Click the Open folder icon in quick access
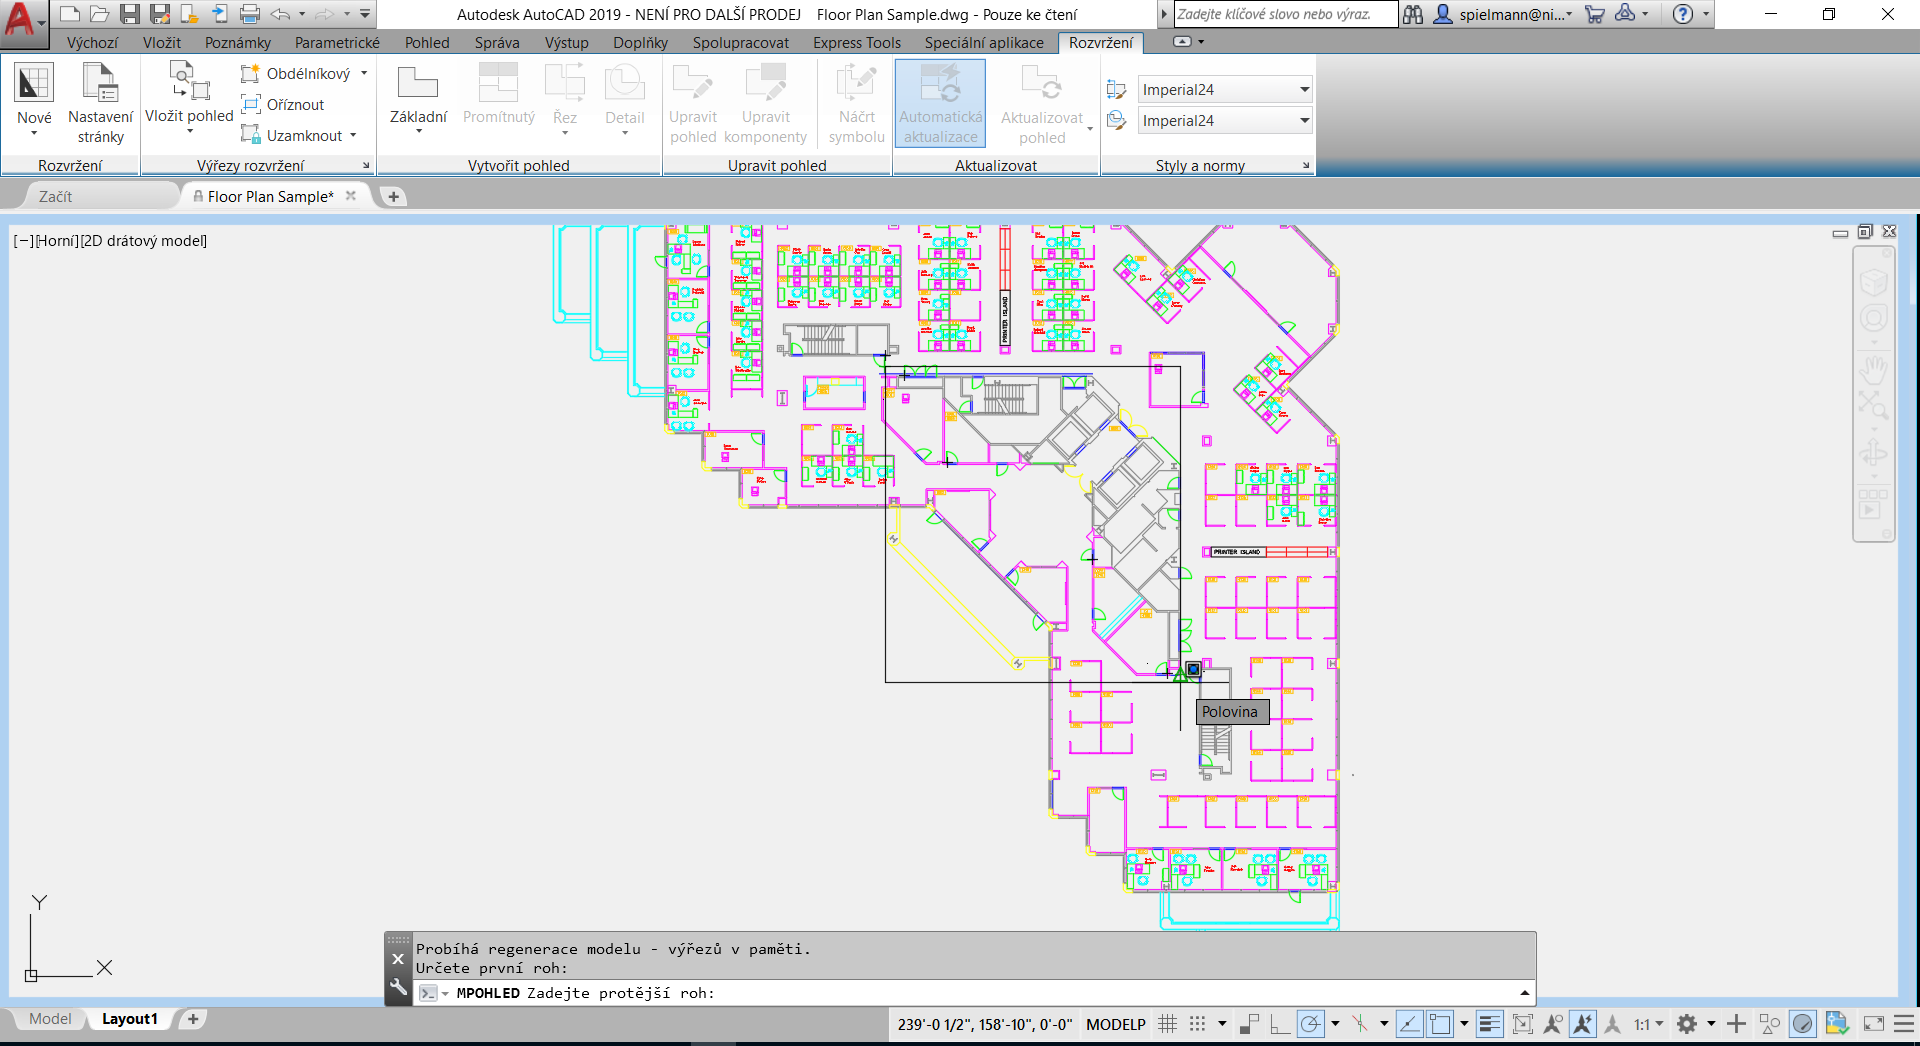Image resolution: width=1920 pixels, height=1046 pixels. tap(99, 14)
